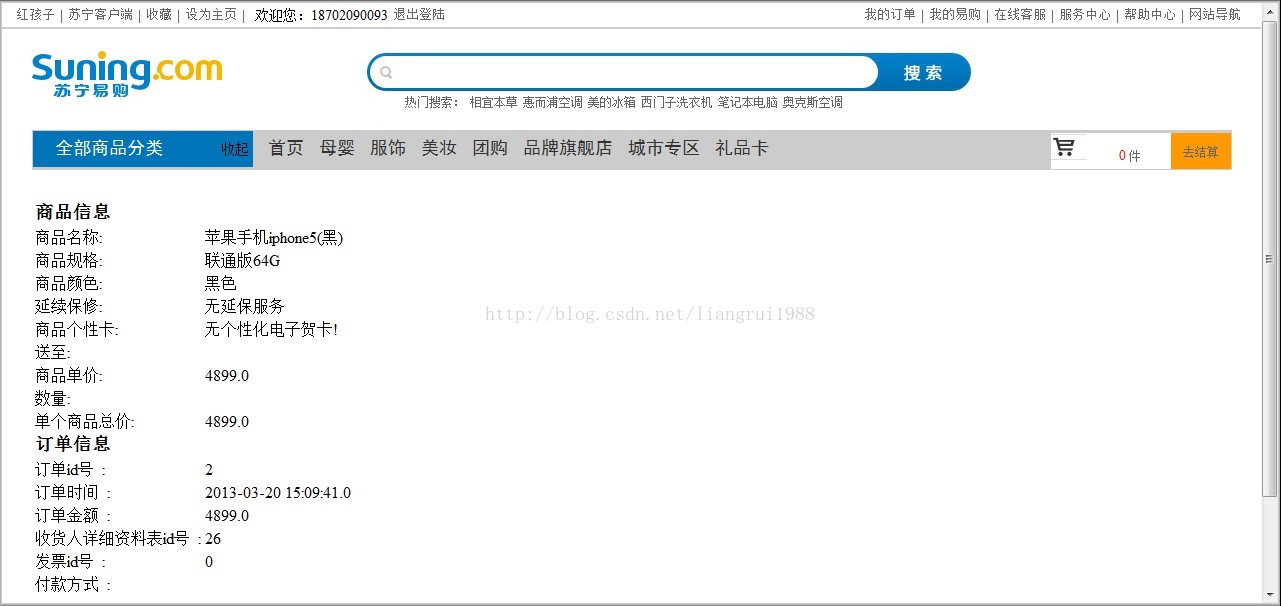
Task: Click hot search term 奥克斯空调
Action: click(812, 102)
